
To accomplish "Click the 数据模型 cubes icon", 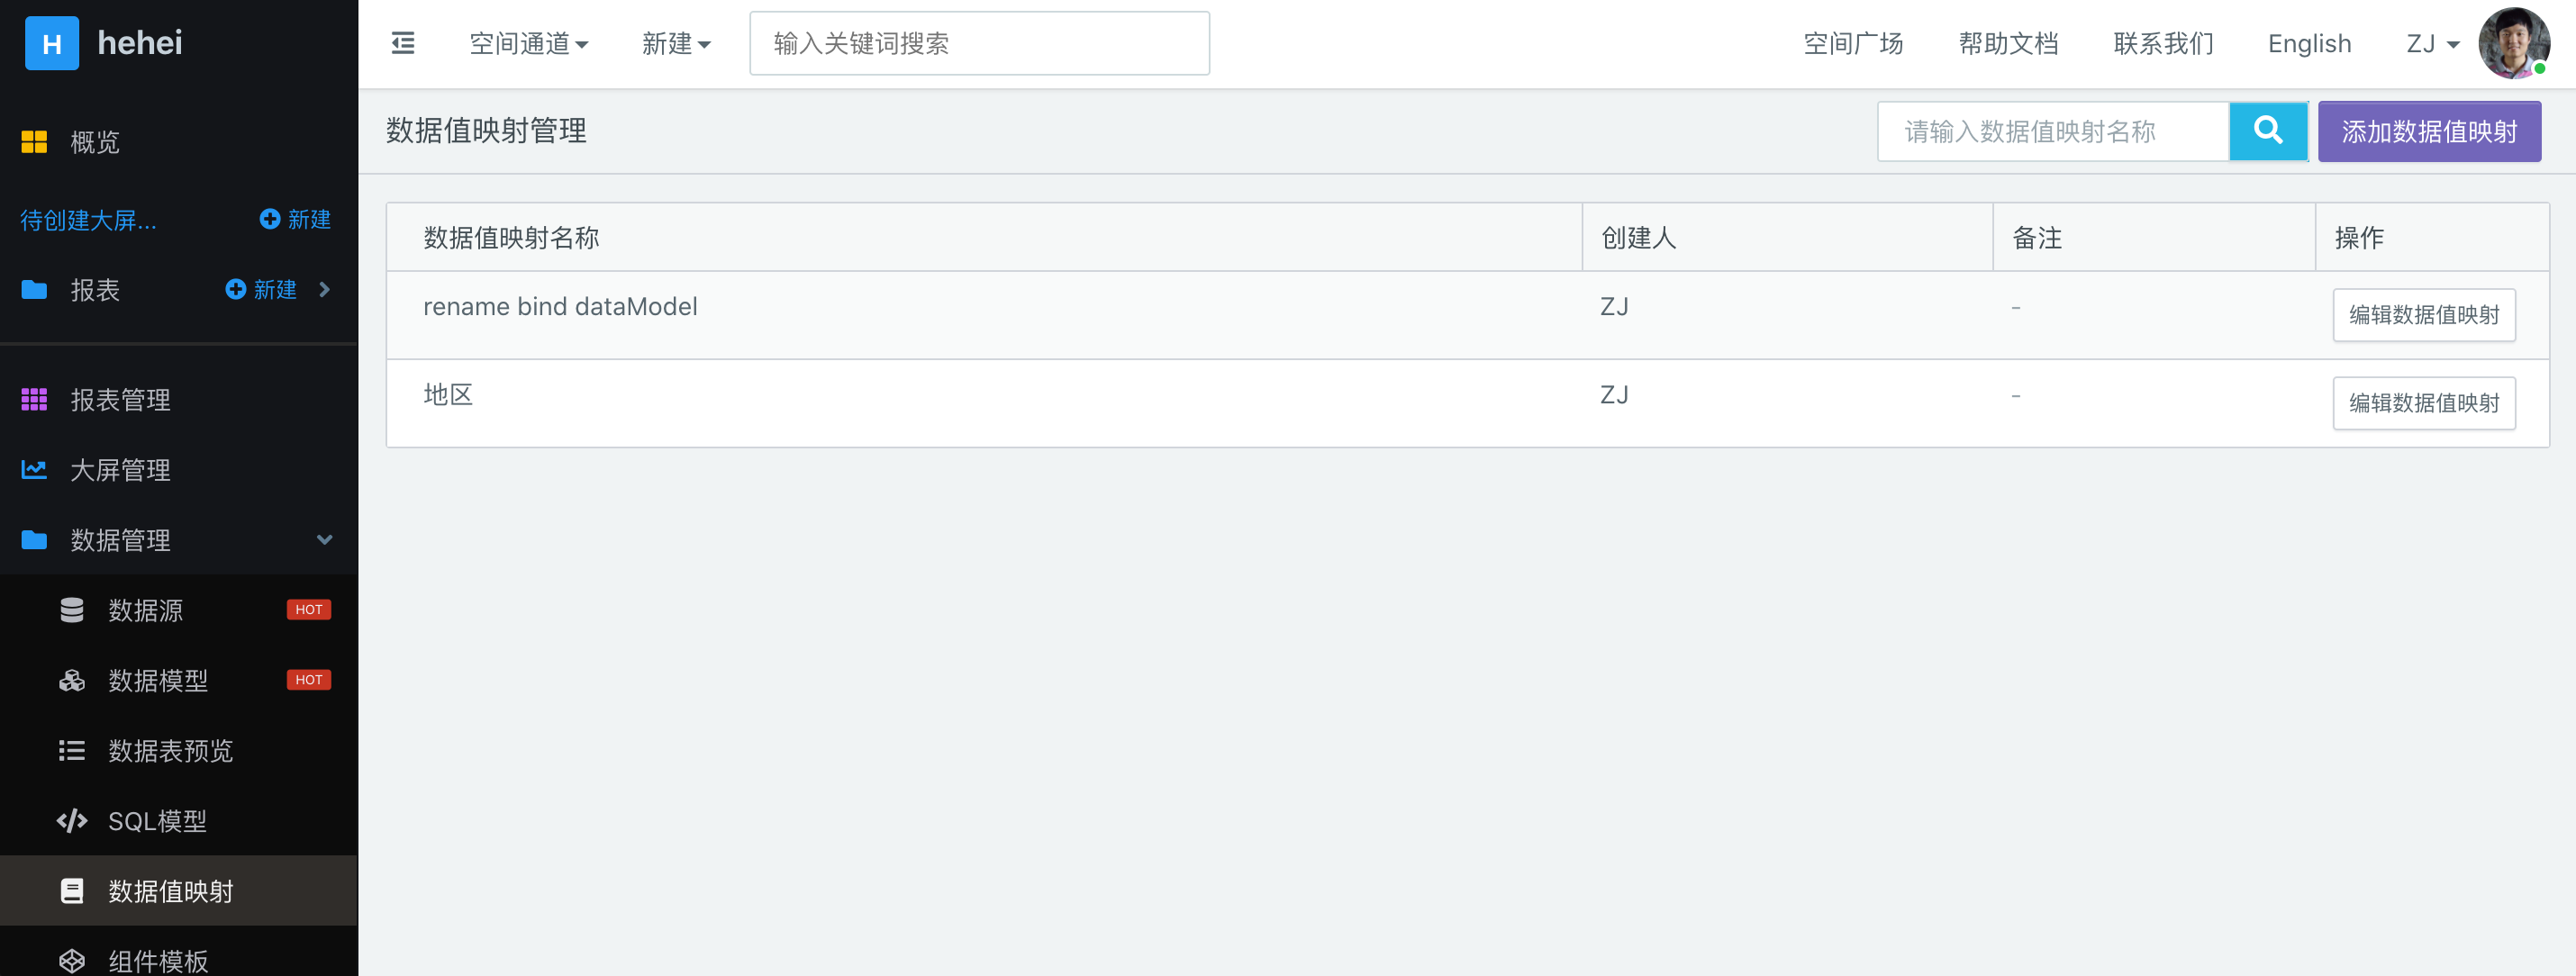I will tap(72, 680).
